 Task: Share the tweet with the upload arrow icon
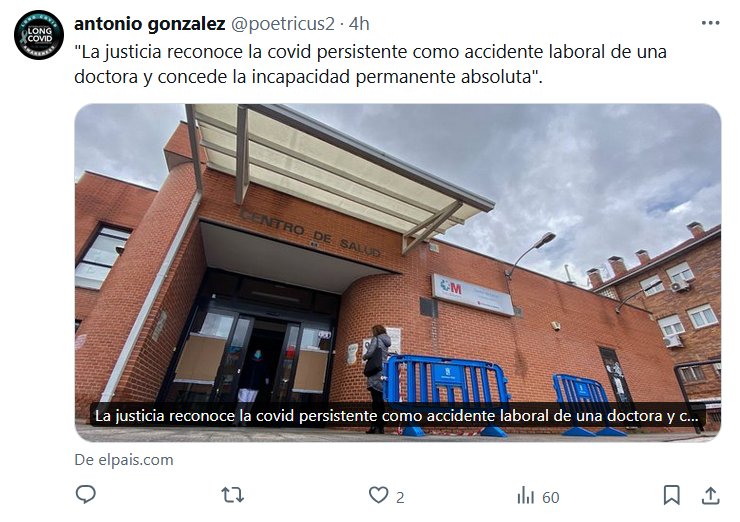[x=710, y=495]
